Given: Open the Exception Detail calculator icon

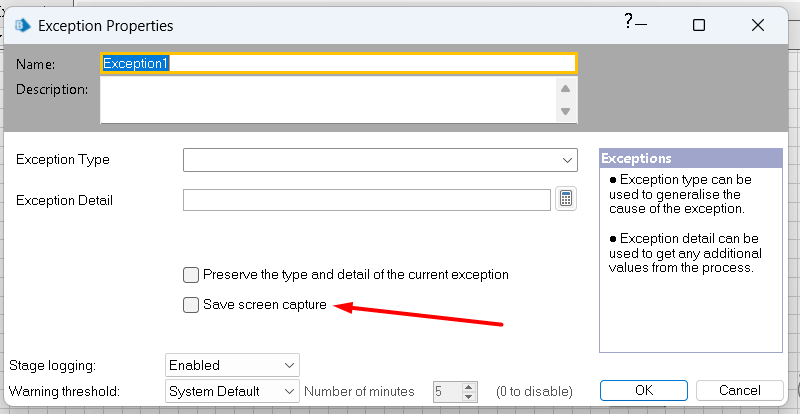Looking at the screenshot, I should coord(566,199).
